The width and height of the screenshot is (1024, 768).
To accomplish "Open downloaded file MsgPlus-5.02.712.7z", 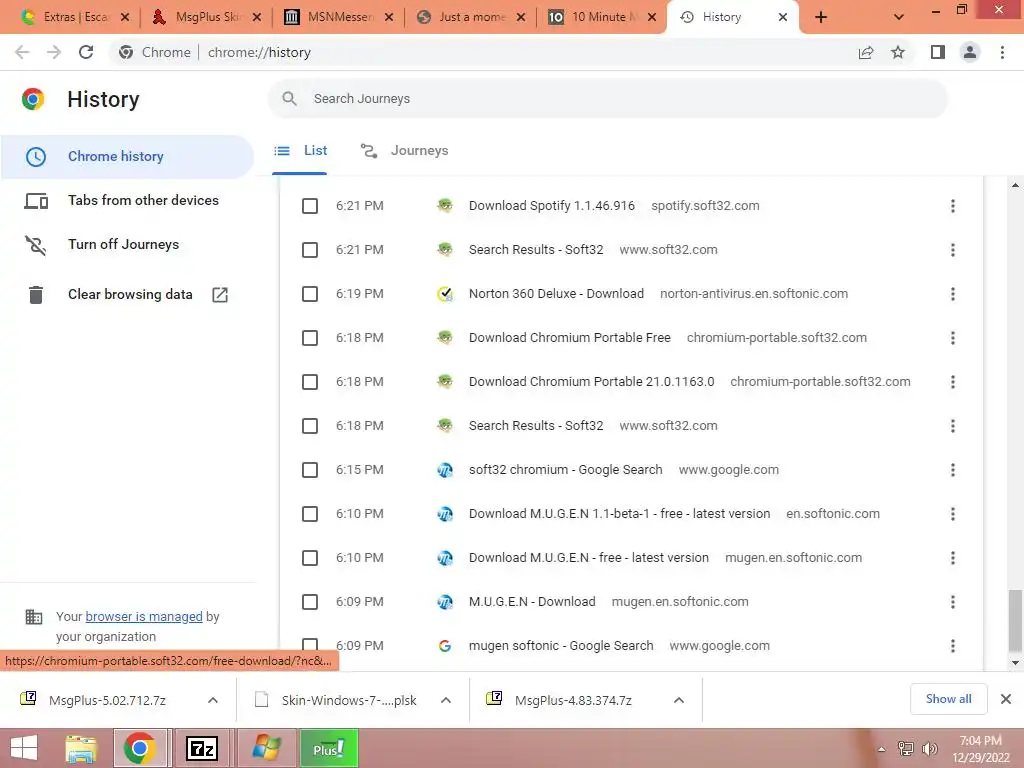I will [x=107, y=700].
